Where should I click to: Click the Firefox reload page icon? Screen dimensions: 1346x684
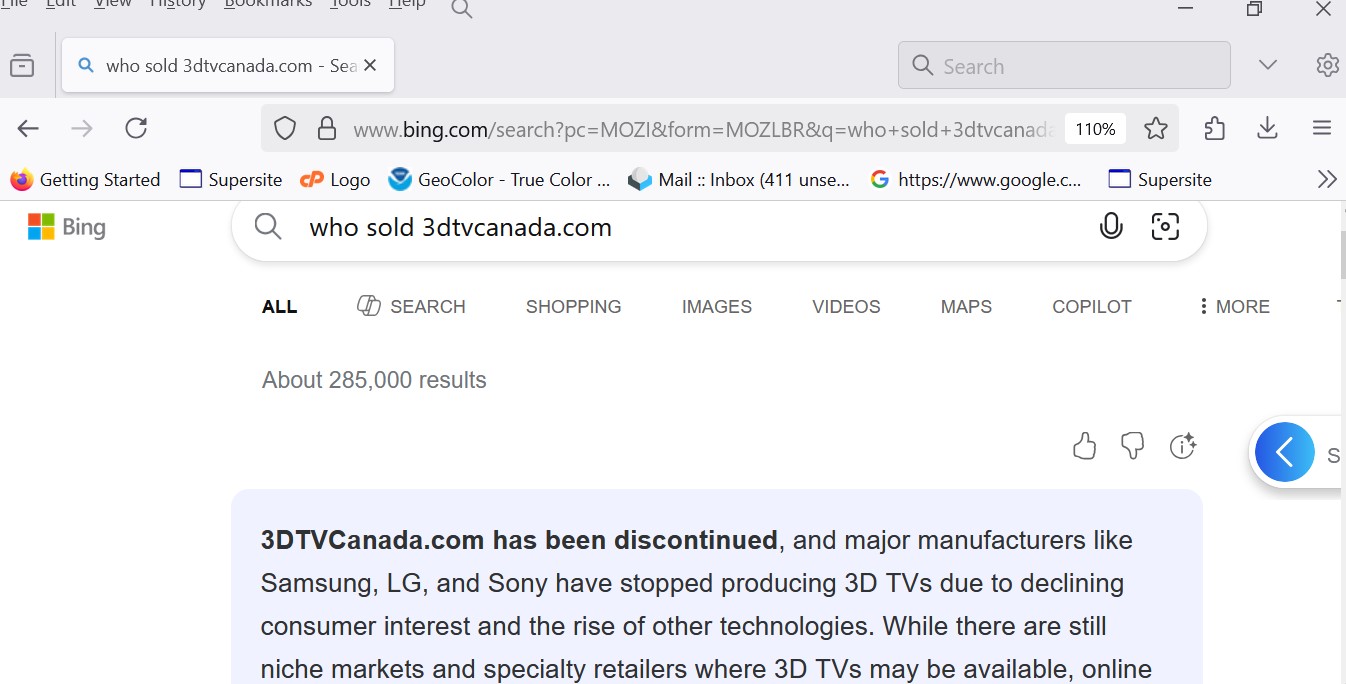(136, 128)
